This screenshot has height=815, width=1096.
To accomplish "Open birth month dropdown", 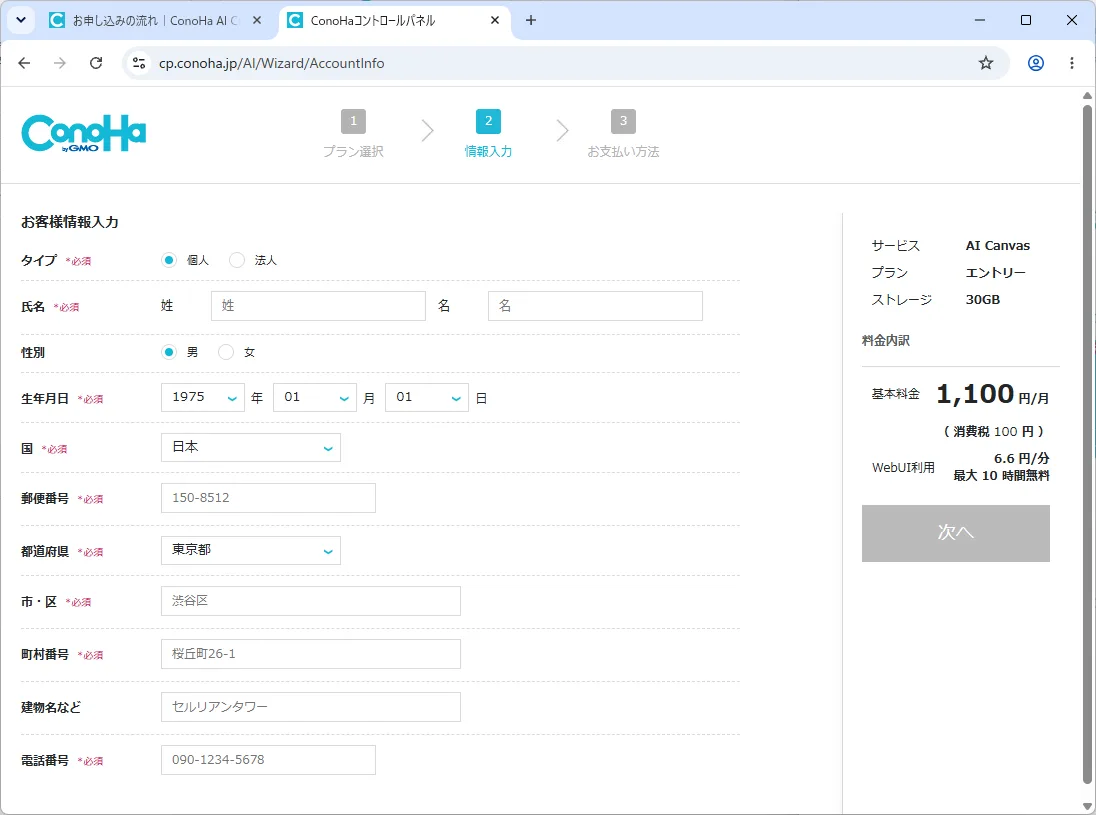I will [315, 397].
